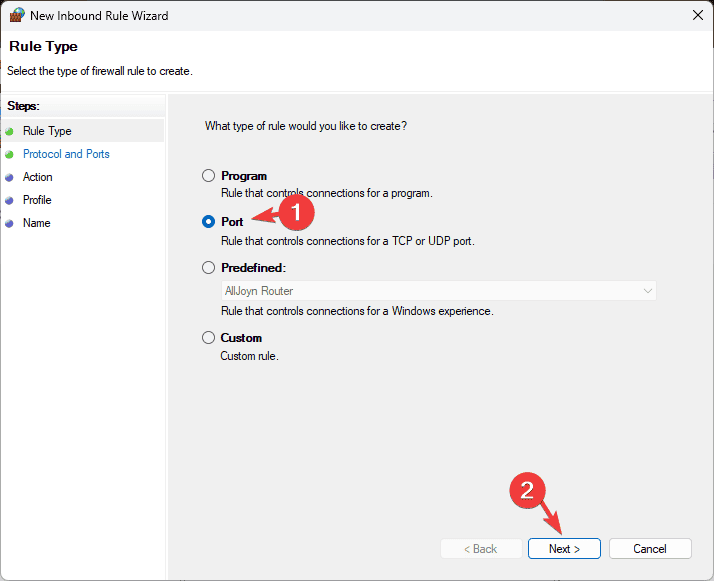Select the Rule Type step

point(47,131)
